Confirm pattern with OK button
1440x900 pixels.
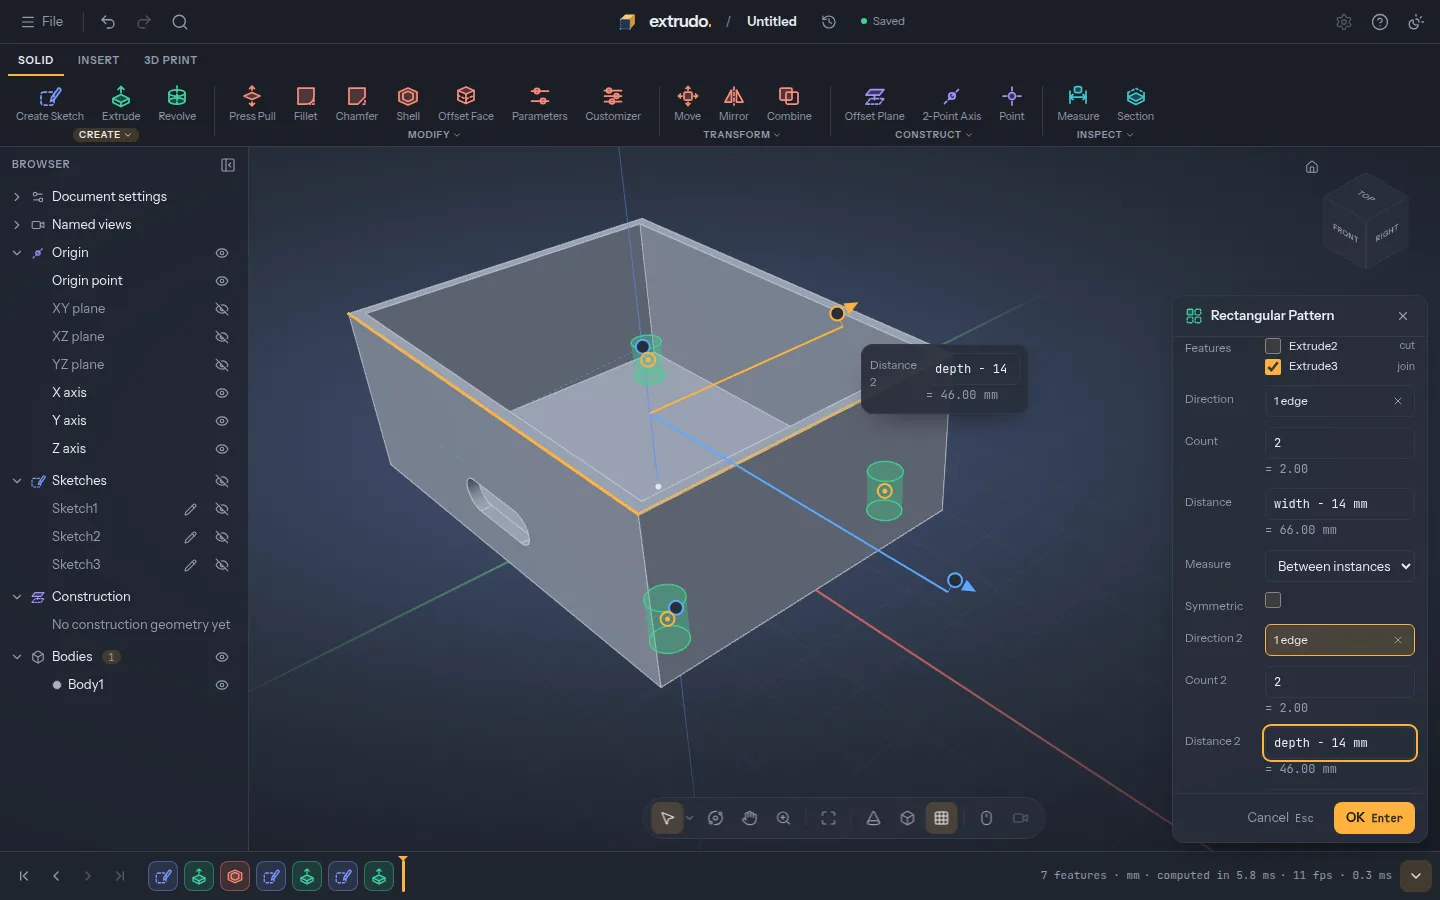pyautogui.click(x=1374, y=818)
